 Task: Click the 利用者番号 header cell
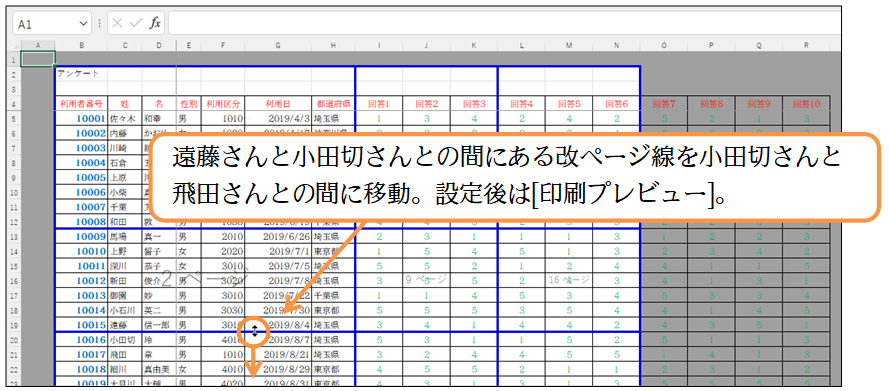click(x=82, y=104)
